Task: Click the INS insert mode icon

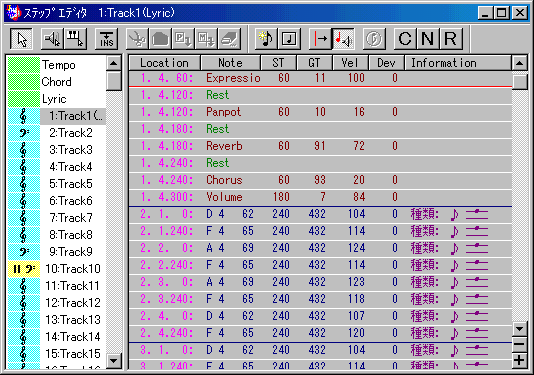Action: tap(106, 39)
